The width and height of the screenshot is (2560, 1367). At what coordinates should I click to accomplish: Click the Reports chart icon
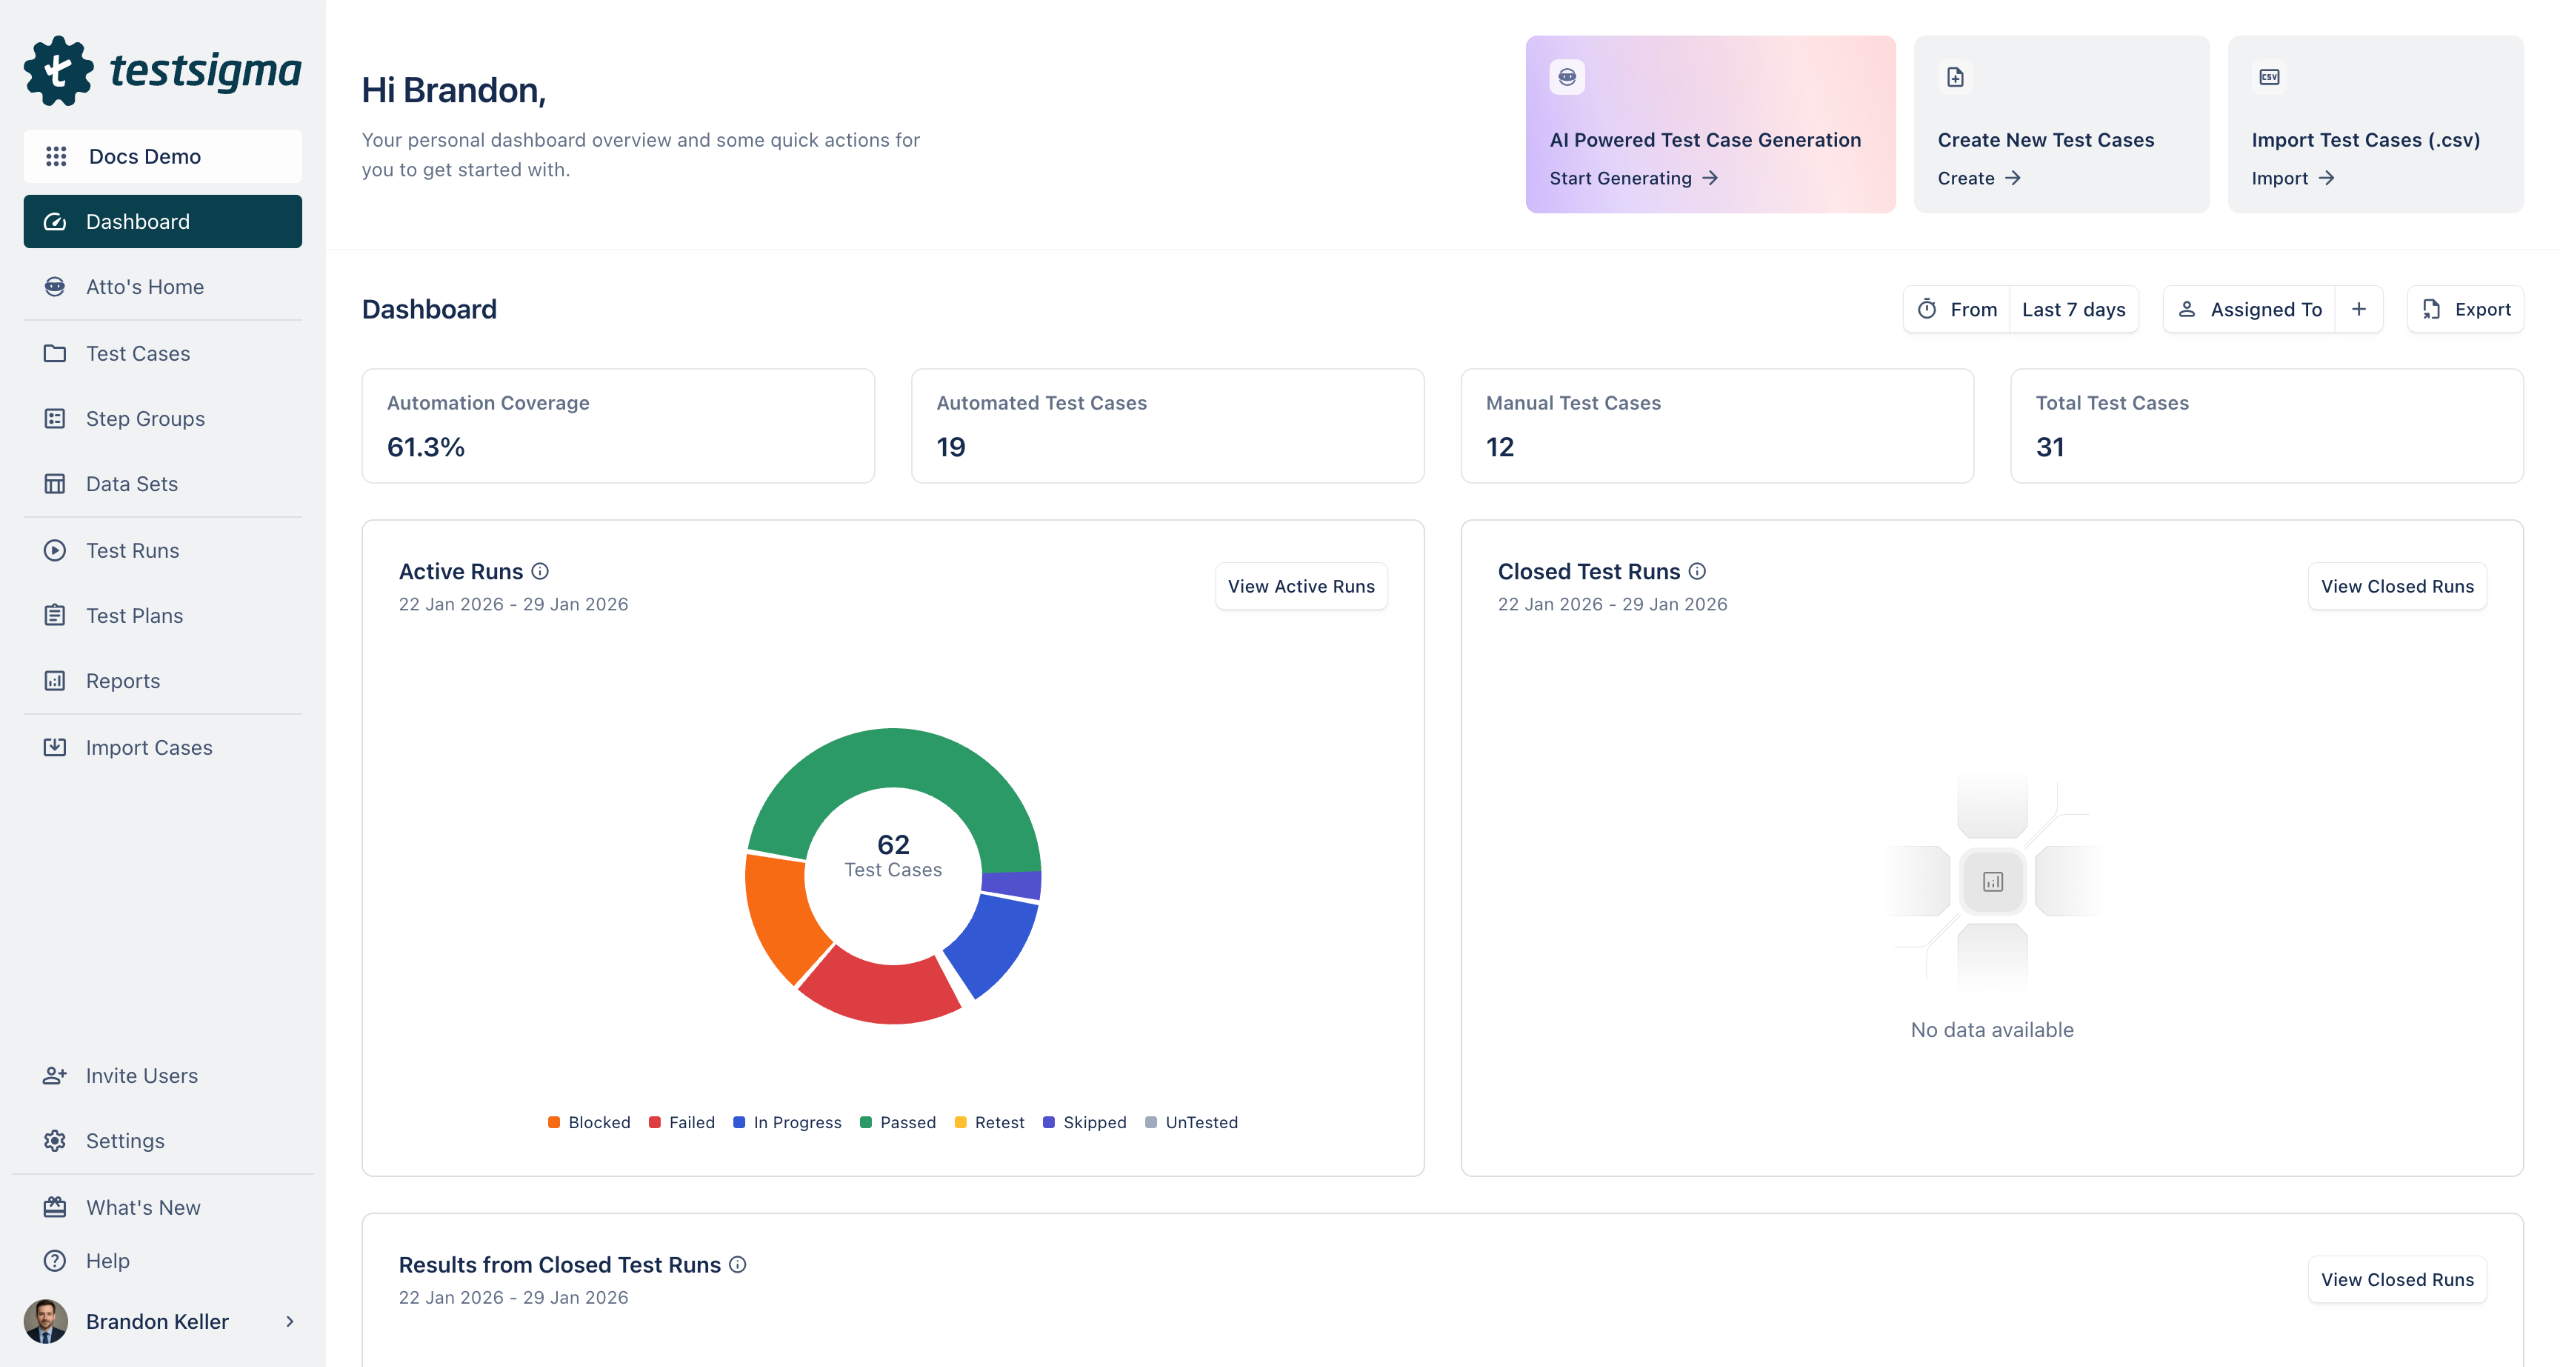click(x=55, y=681)
